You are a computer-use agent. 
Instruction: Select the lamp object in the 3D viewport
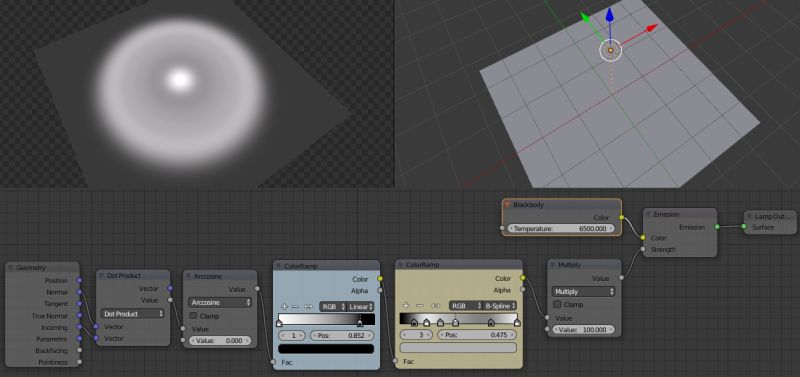pyautogui.click(x=610, y=51)
